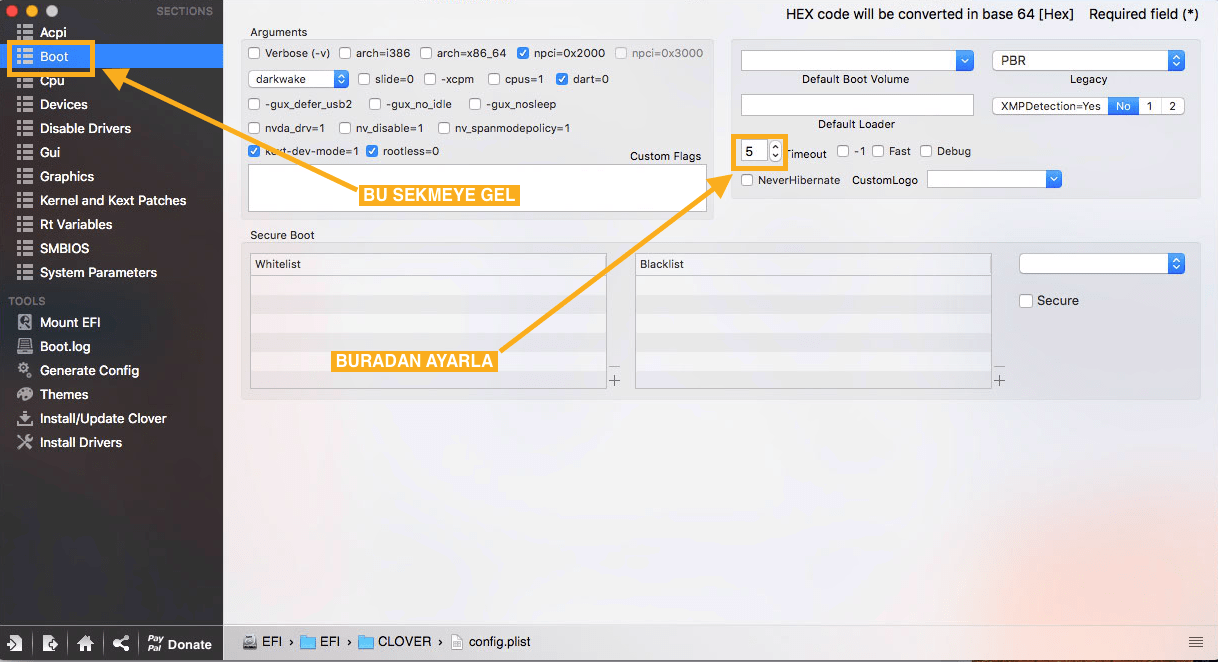This screenshot has width=1218, height=662.
Task: Open the Boot.log tool
Action: tap(65, 346)
